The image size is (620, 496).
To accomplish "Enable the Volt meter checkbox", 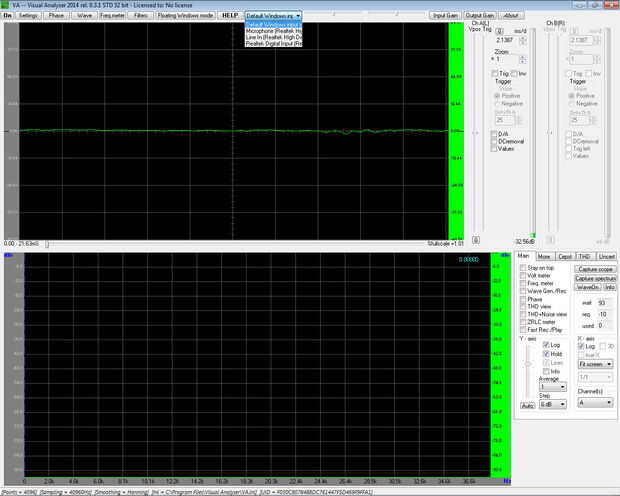I will point(524,275).
